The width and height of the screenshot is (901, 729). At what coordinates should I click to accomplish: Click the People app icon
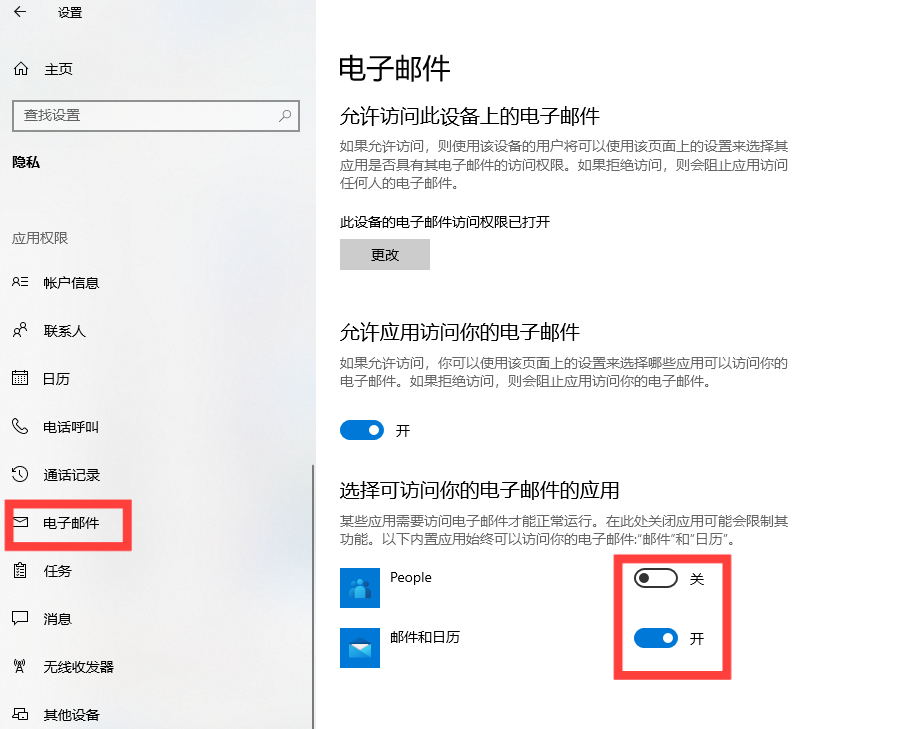point(360,588)
